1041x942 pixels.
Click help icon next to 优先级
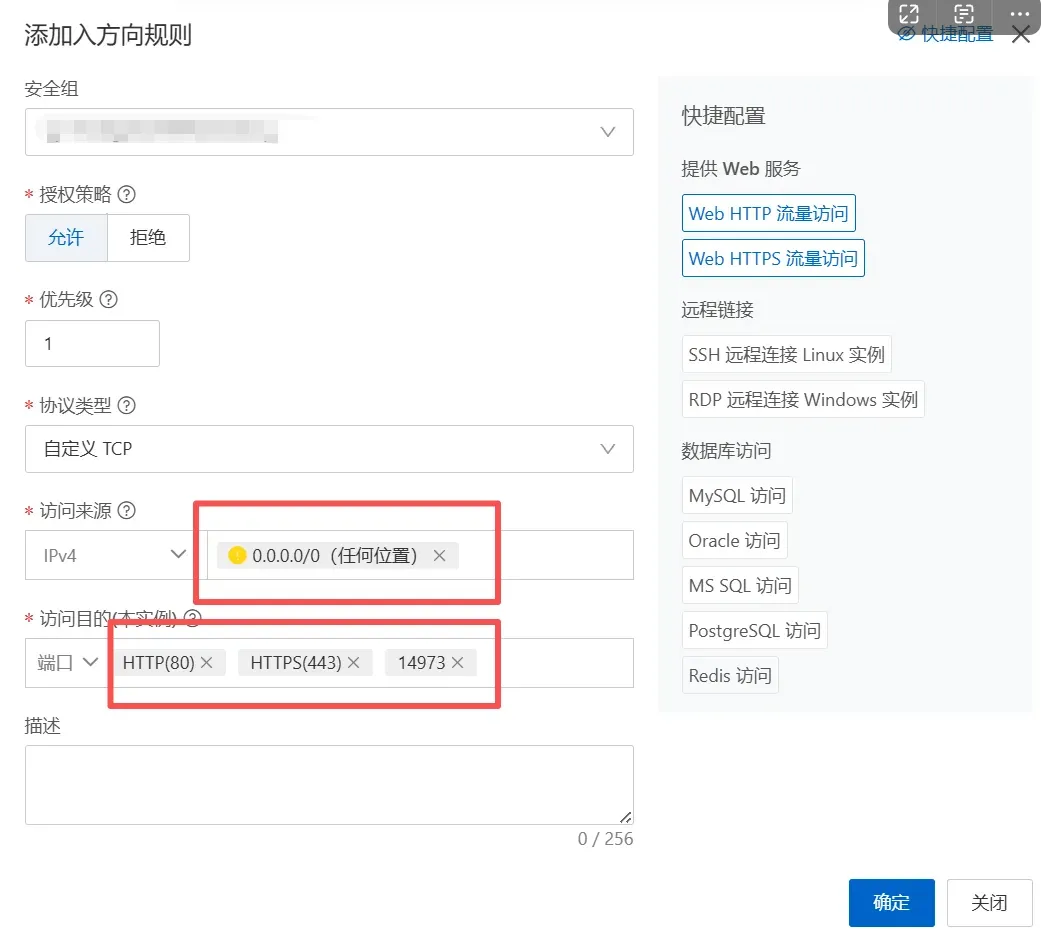108,299
